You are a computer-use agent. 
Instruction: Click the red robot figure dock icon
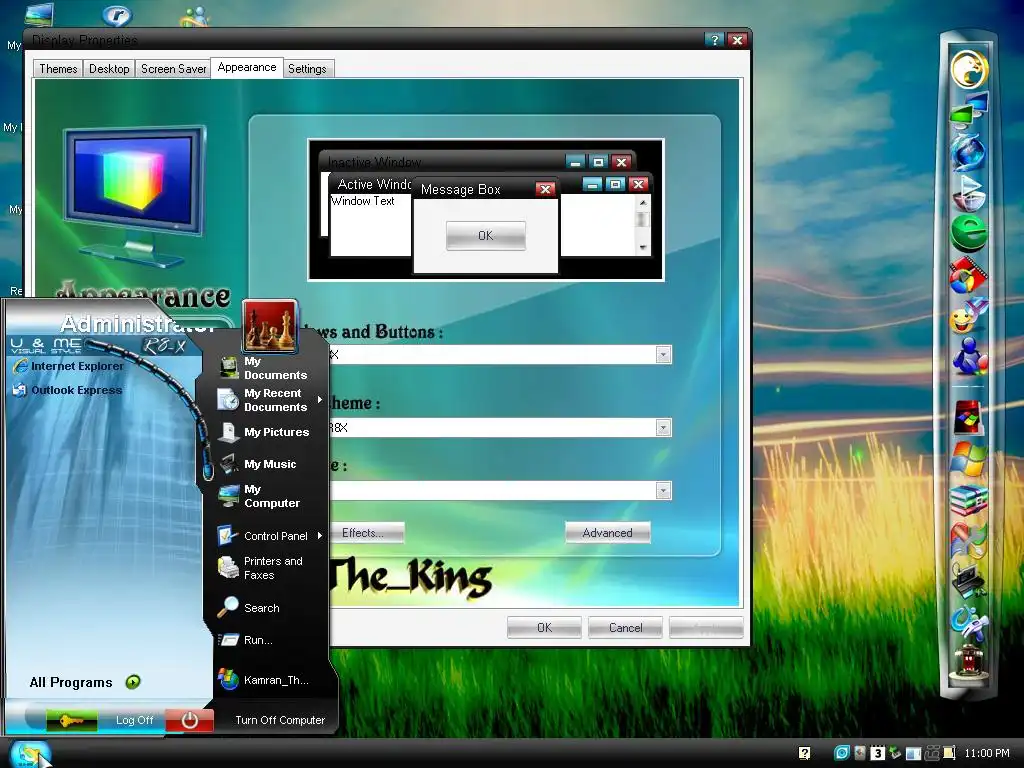click(x=968, y=661)
